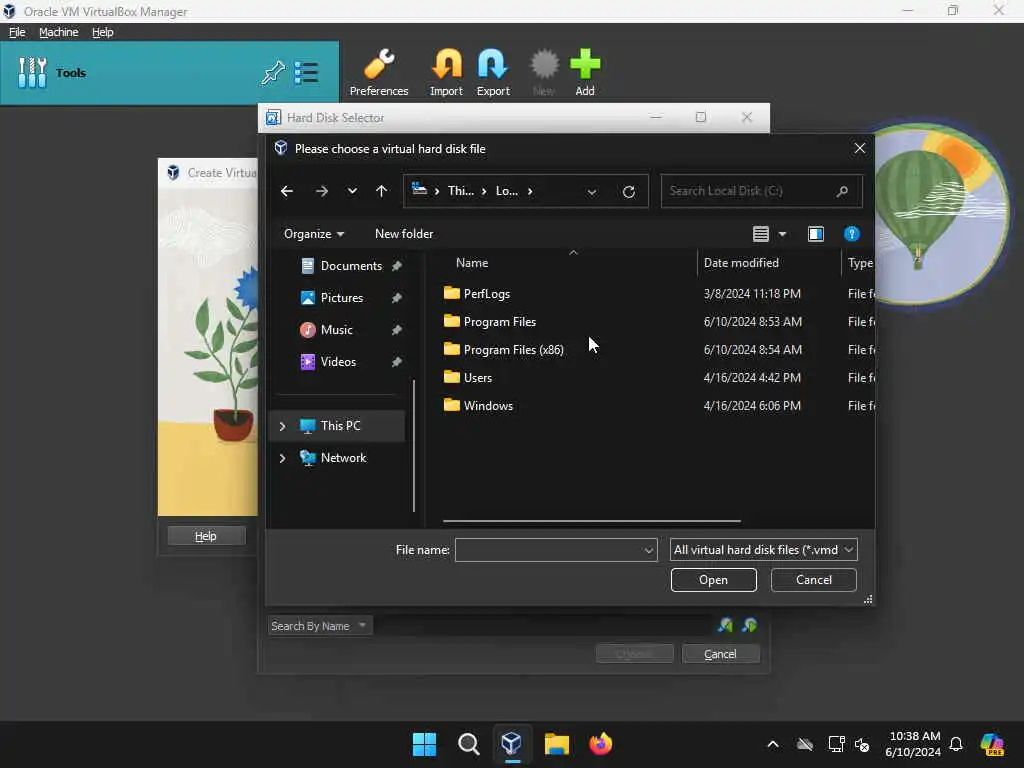Open notifications bell in system tray

[956, 744]
